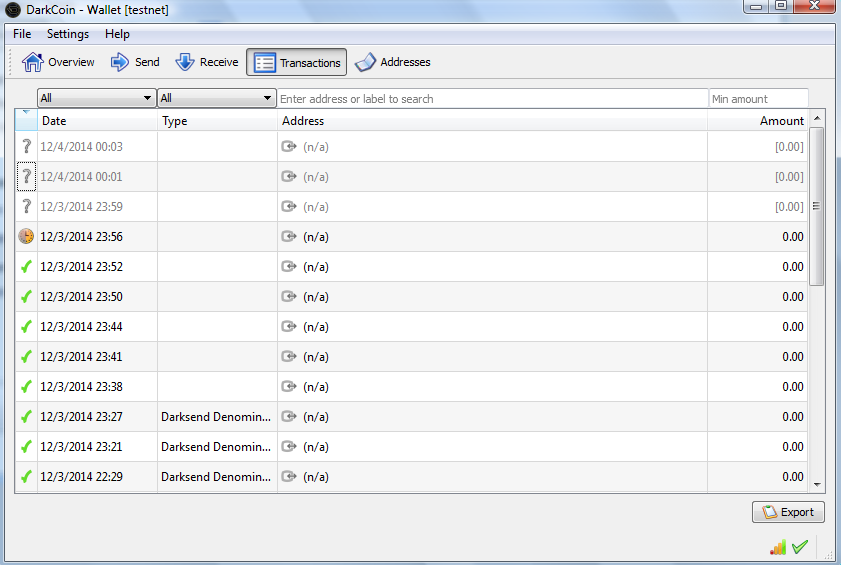The image size is (841, 565).
Task: Click the network connections signal bars icon
Action: [x=778, y=547]
